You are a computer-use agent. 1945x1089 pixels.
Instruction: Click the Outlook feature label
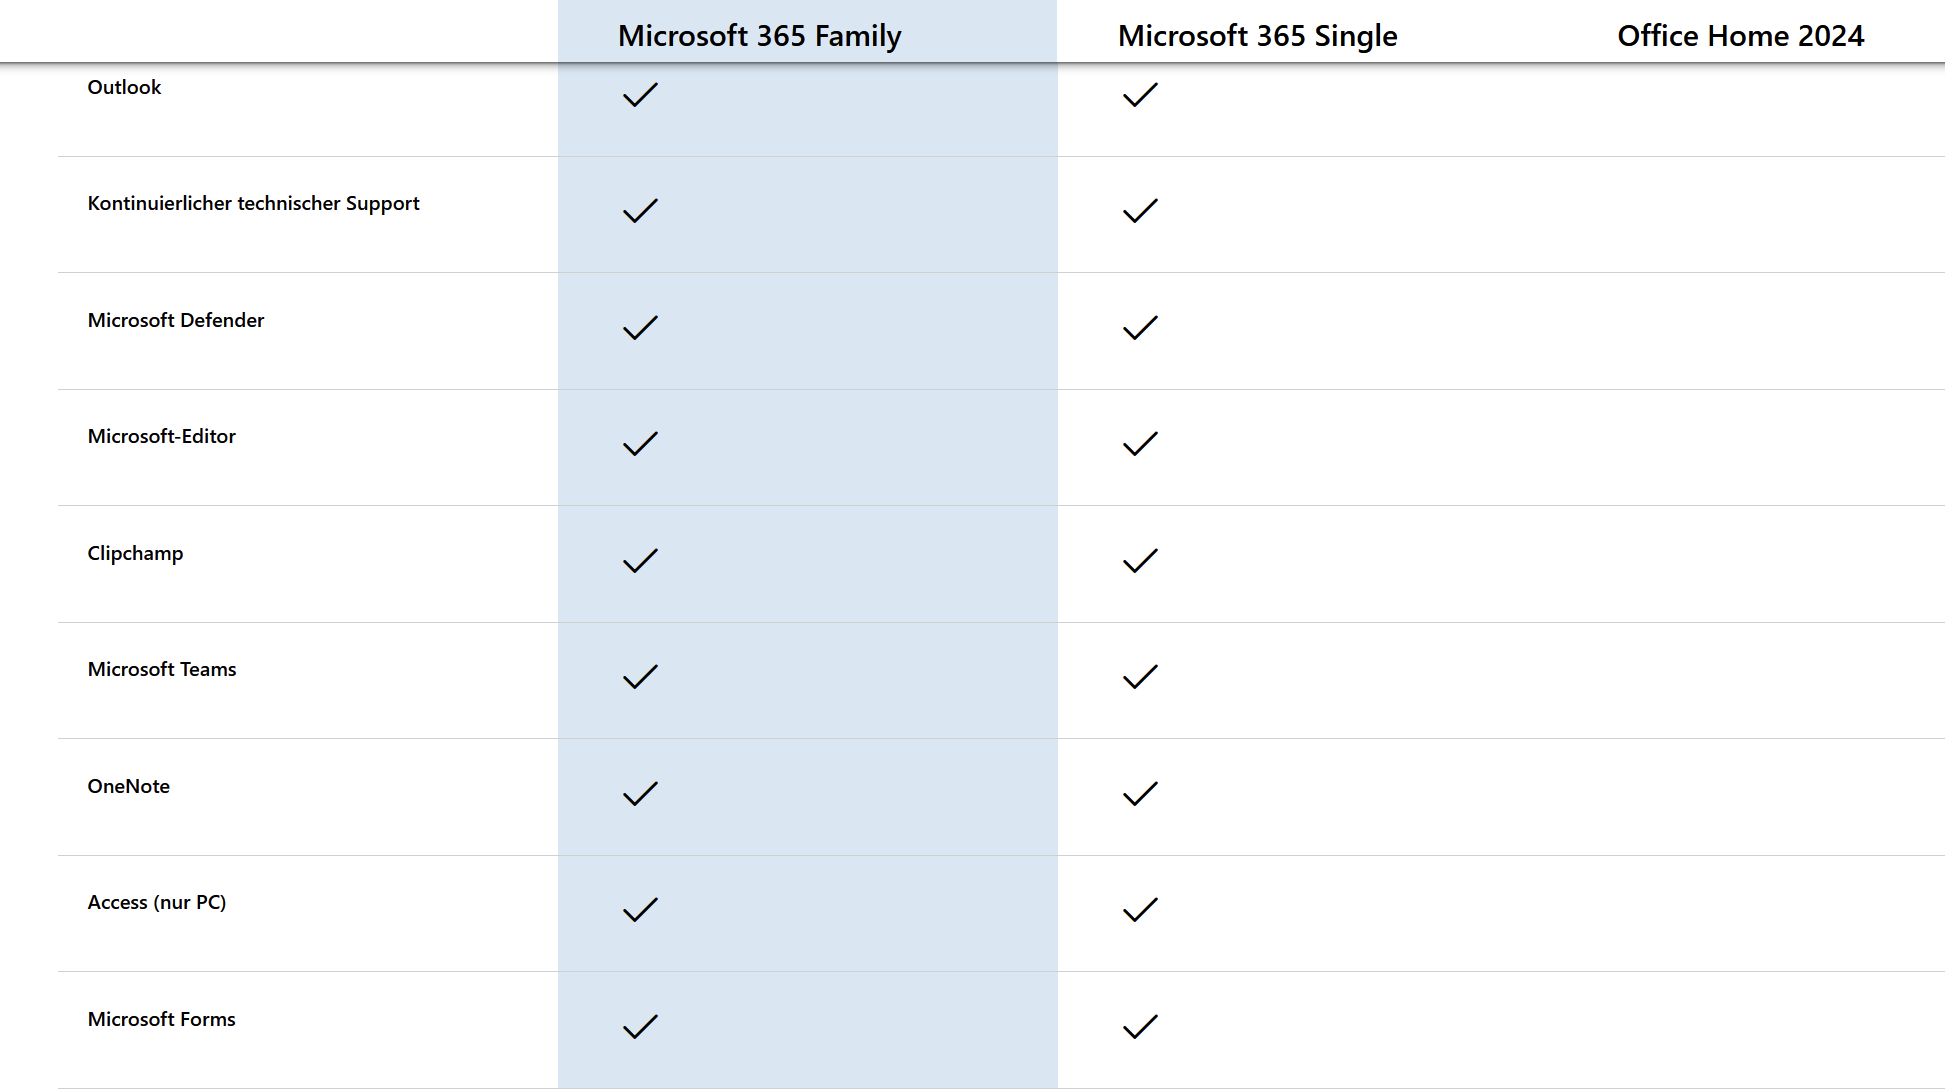click(x=124, y=87)
